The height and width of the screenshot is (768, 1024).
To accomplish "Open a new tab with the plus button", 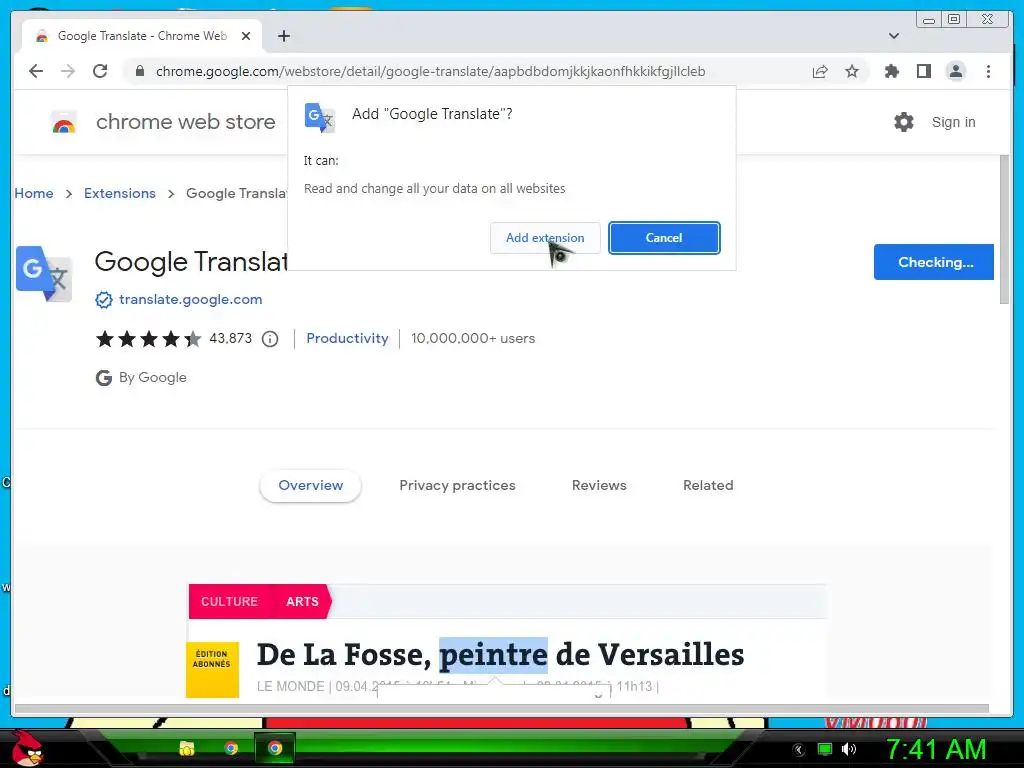I will pos(283,36).
